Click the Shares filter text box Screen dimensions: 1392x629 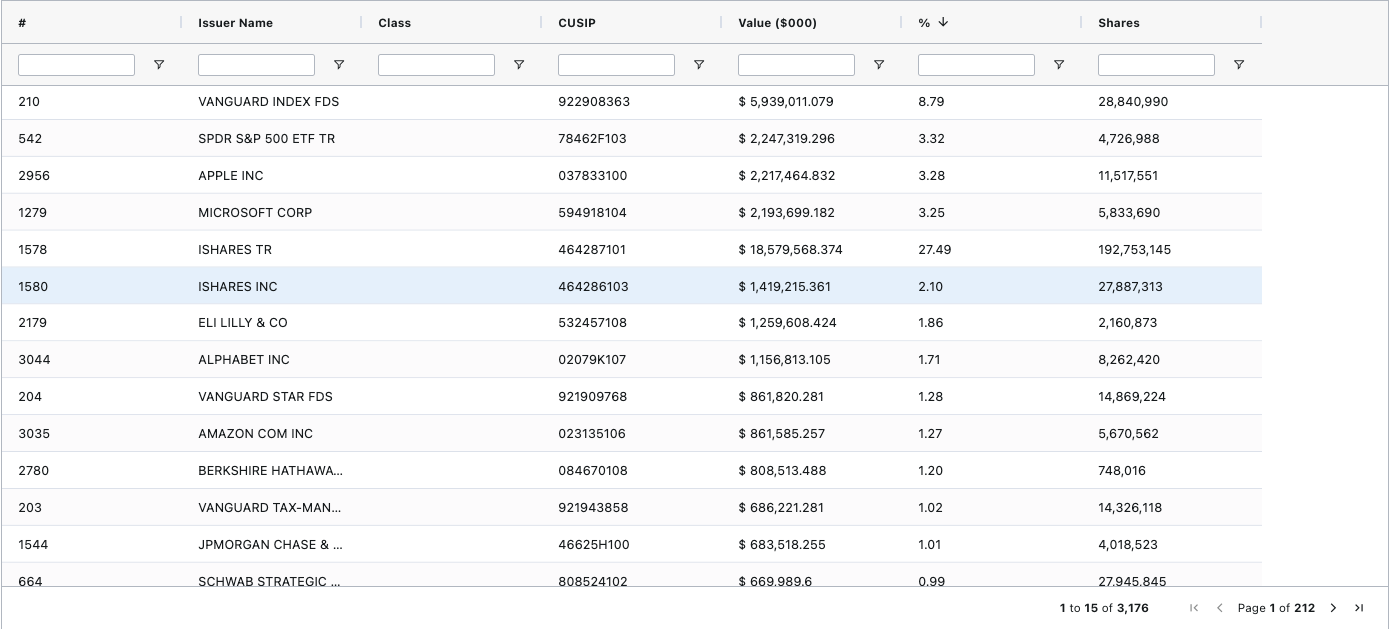1156,65
